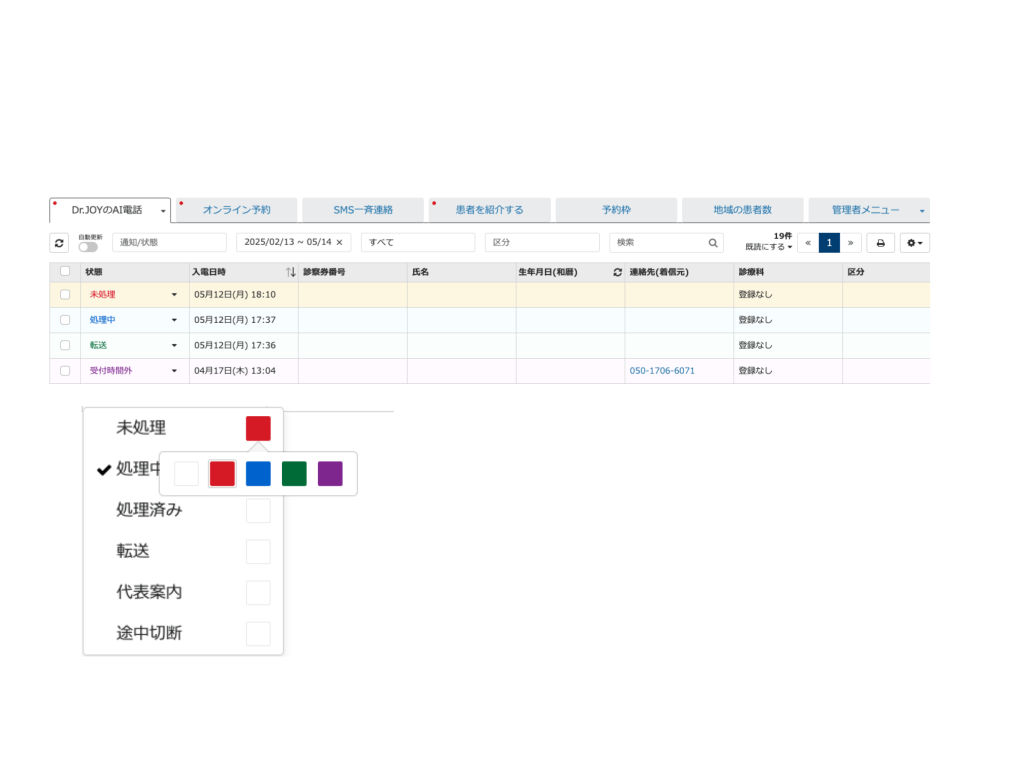Tick the checkbox for the 未処理 row
This screenshot has width=1024, height=768.
point(65,295)
